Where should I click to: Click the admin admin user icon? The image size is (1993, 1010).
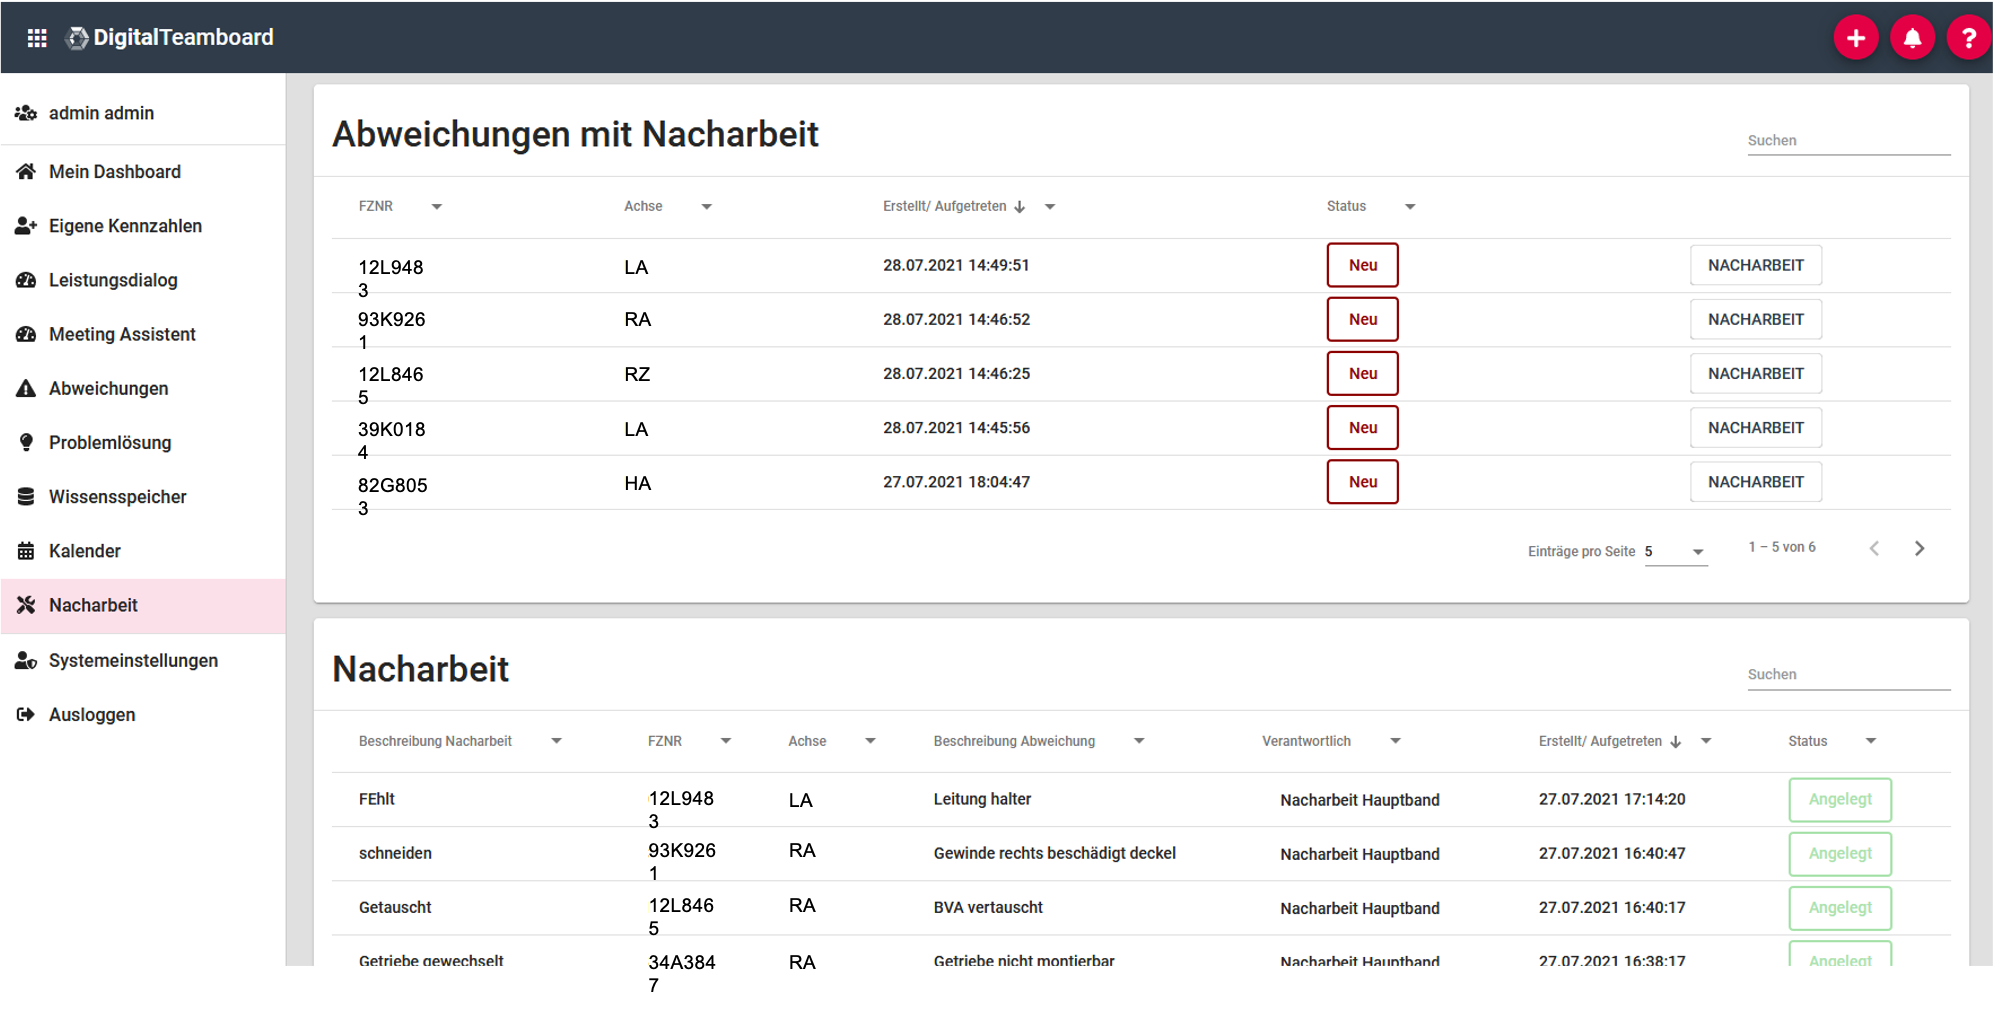tap(26, 113)
